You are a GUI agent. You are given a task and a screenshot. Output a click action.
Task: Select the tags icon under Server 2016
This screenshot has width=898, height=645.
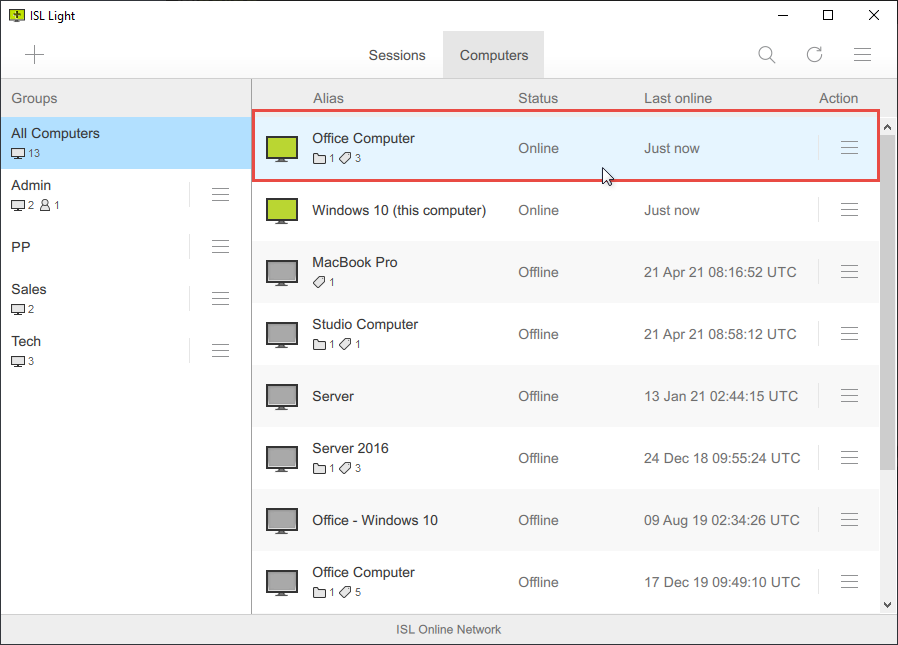click(x=346, y=467)
